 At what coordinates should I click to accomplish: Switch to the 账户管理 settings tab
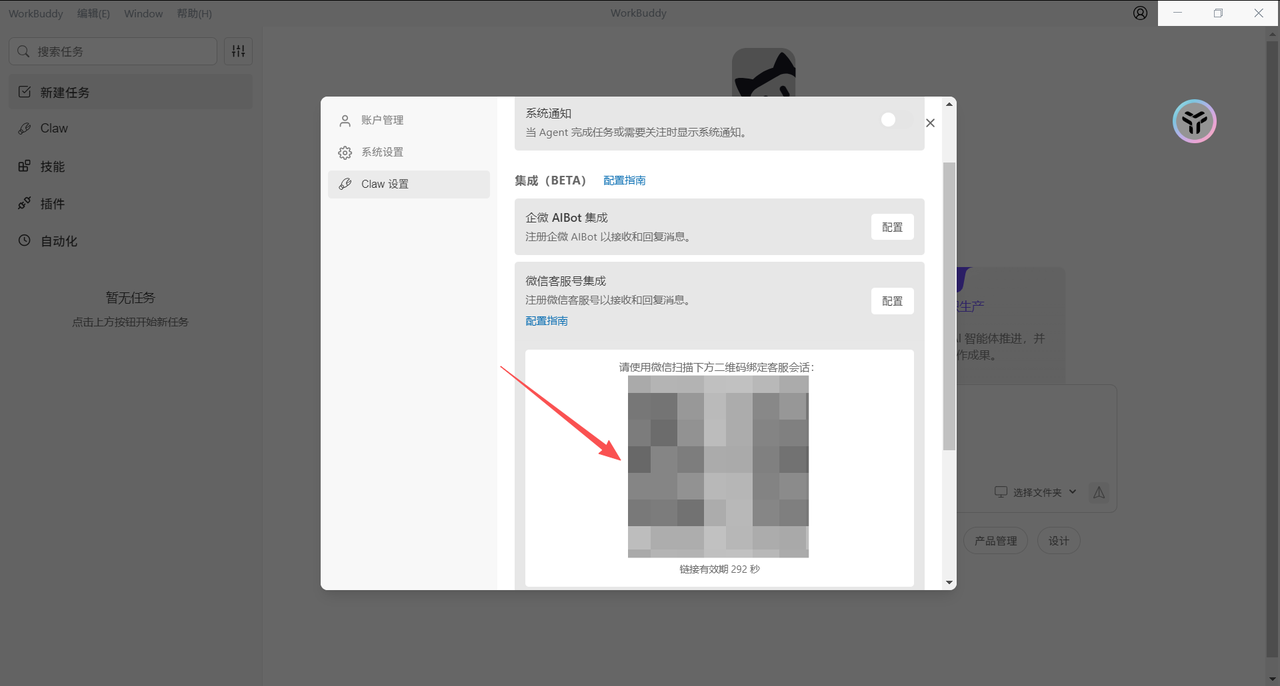[409, 120]
